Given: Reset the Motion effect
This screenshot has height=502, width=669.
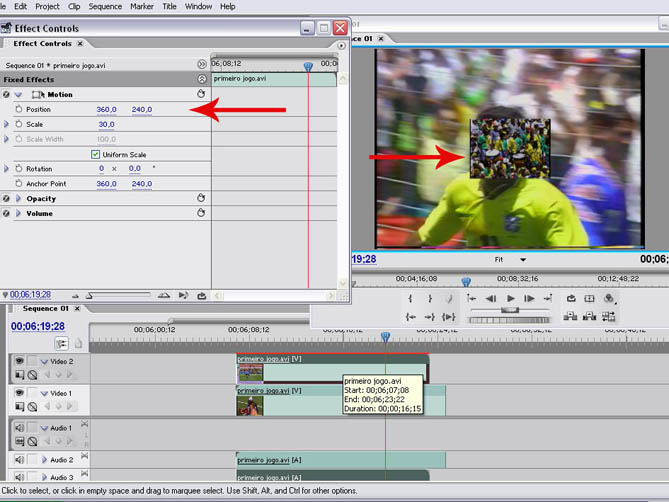Looking at the screenshot, I should 201,94.
